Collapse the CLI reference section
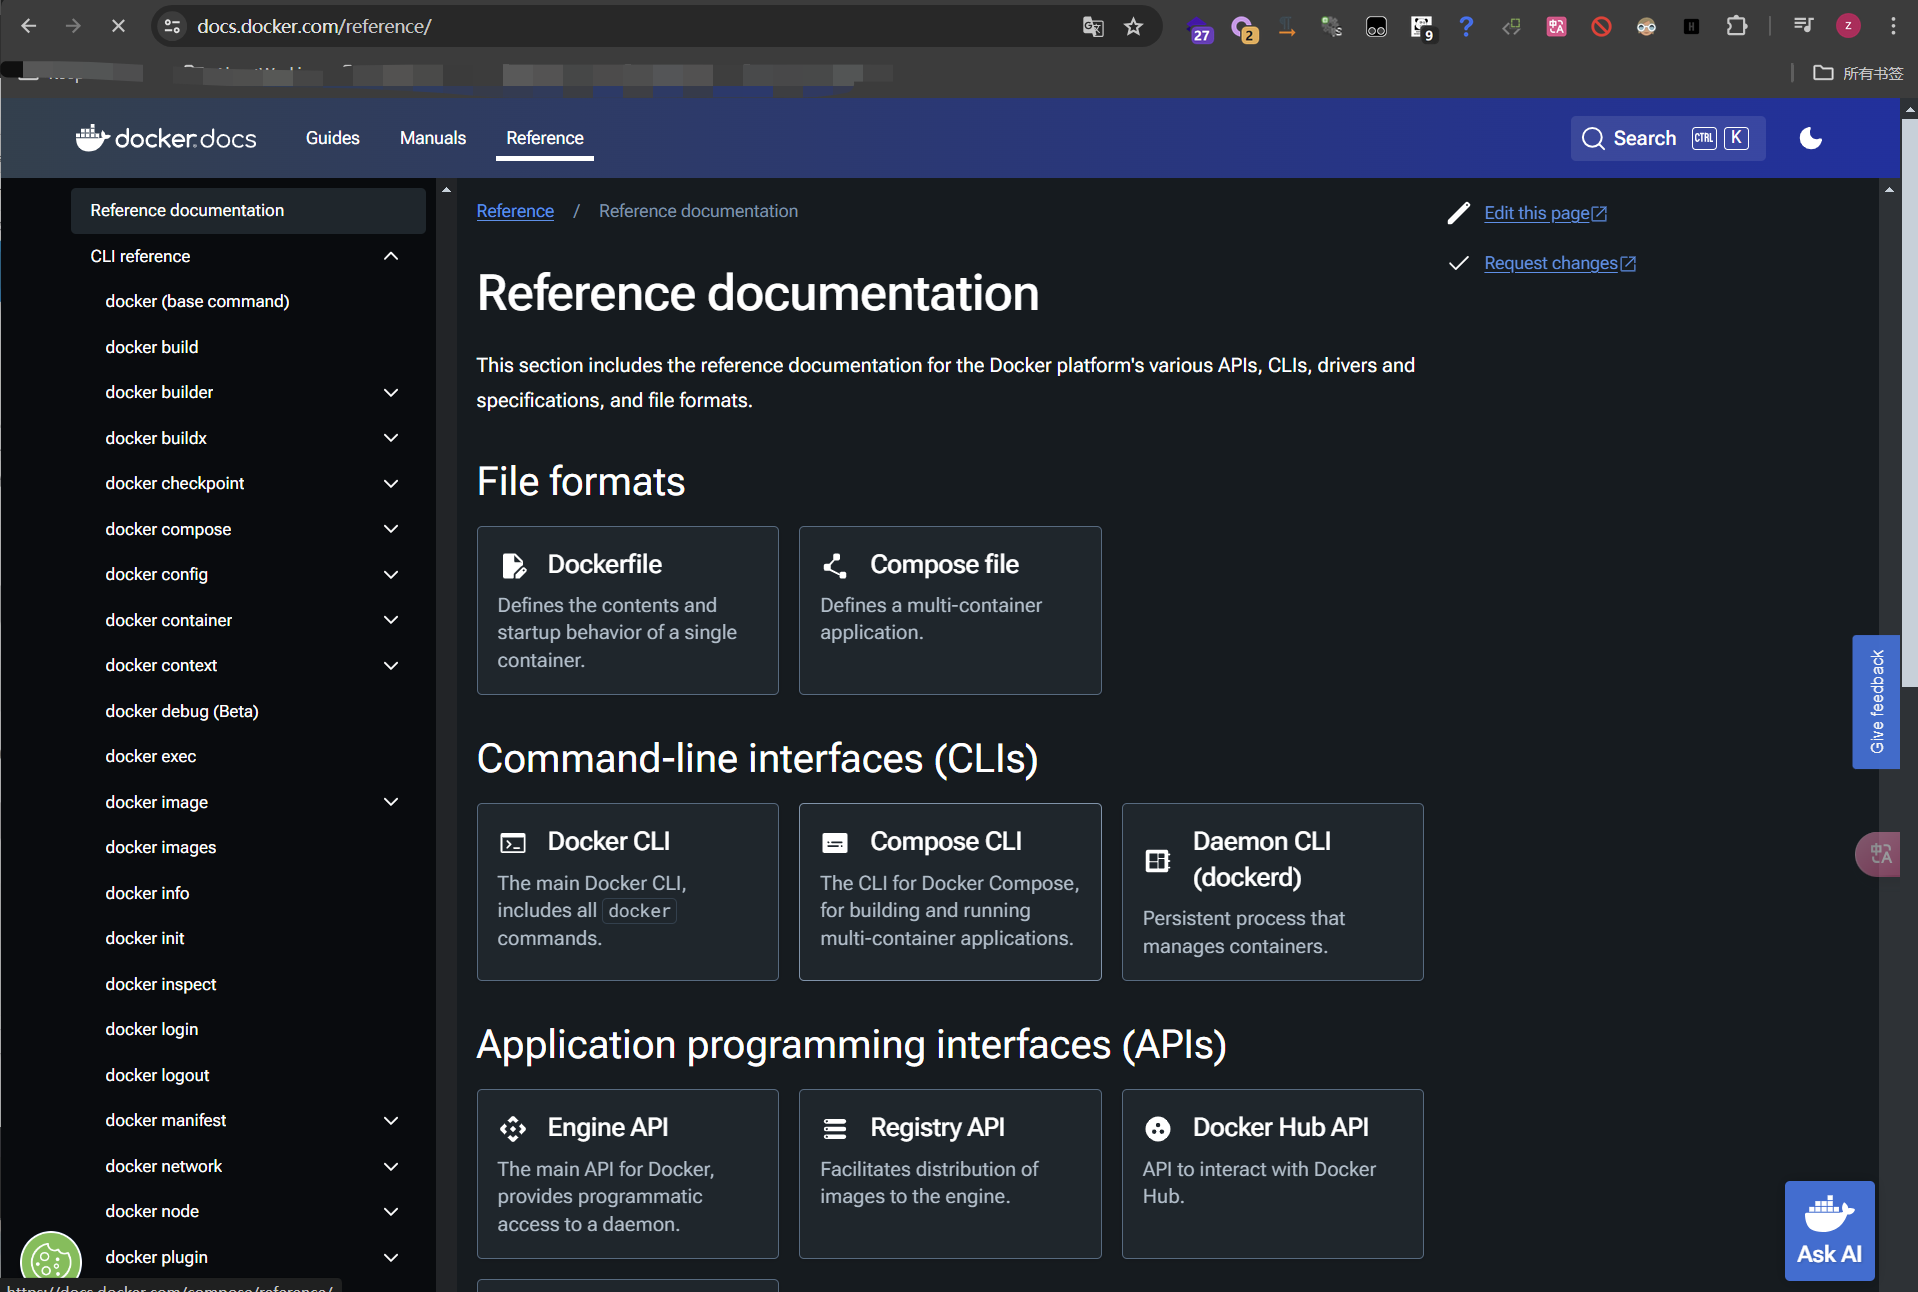 click(x=390, y=256)
